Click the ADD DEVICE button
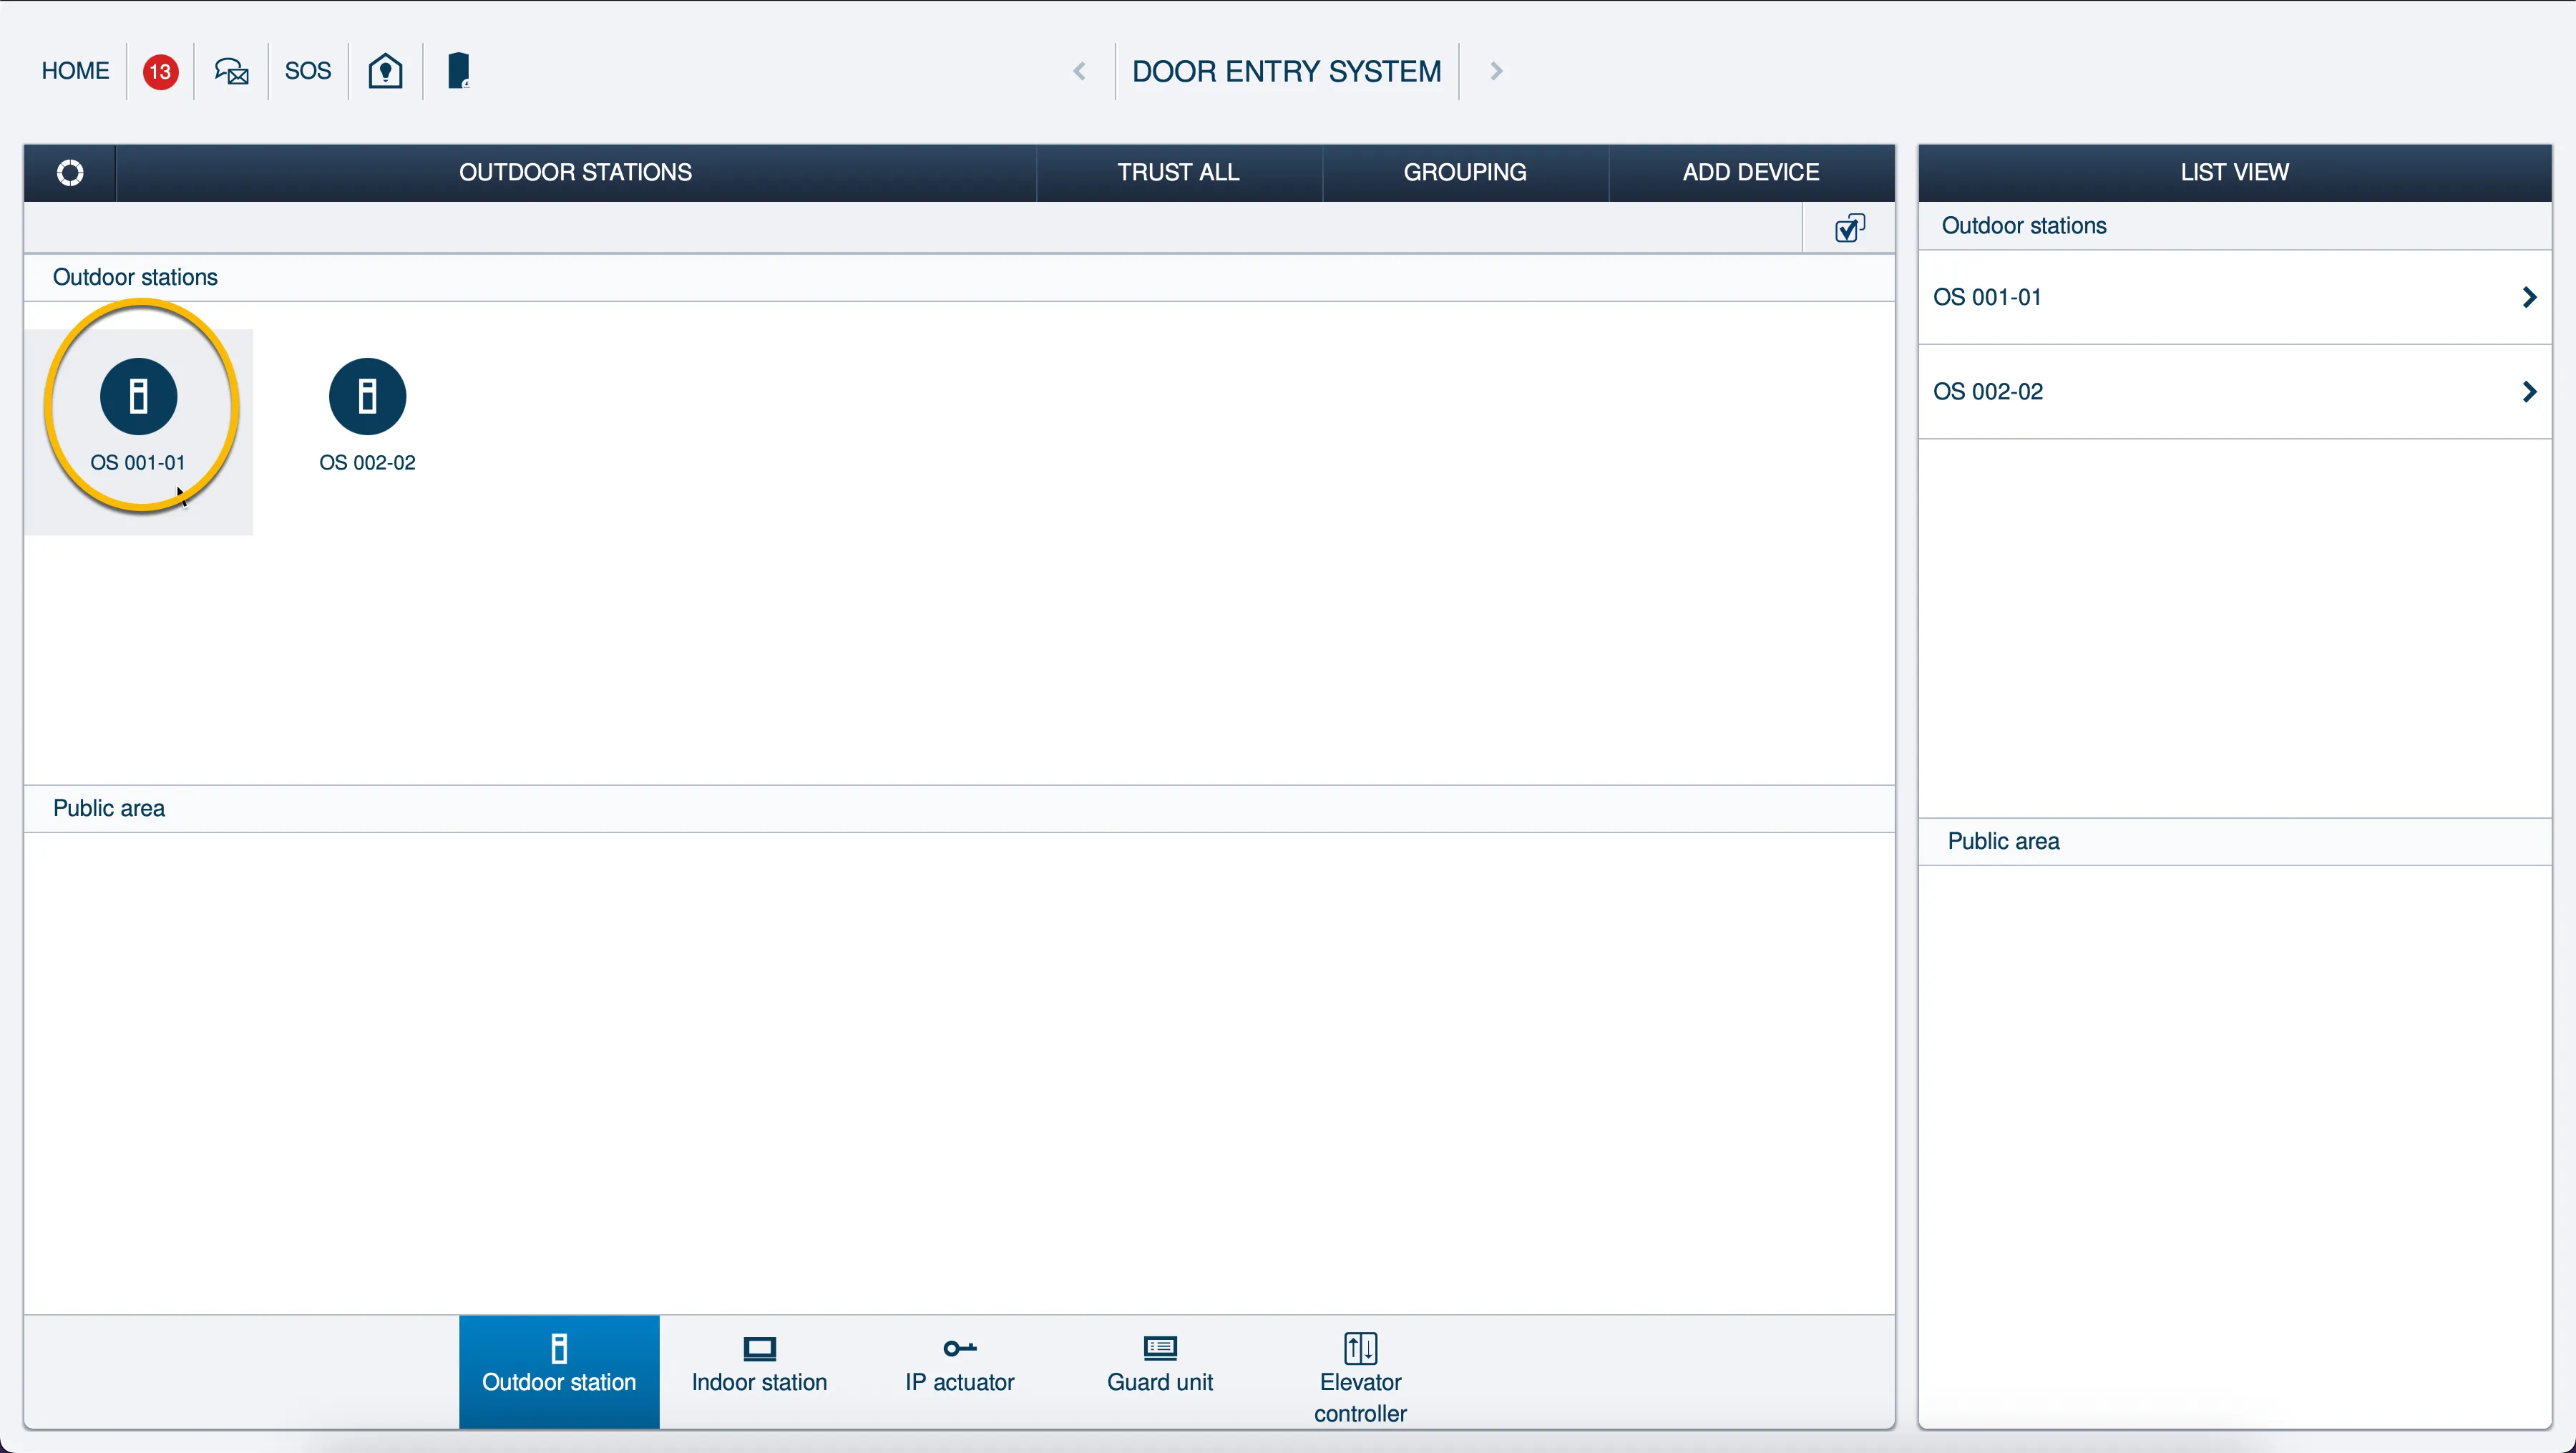This screenshot has height=1453, width=2576. tap(1751, 172)
